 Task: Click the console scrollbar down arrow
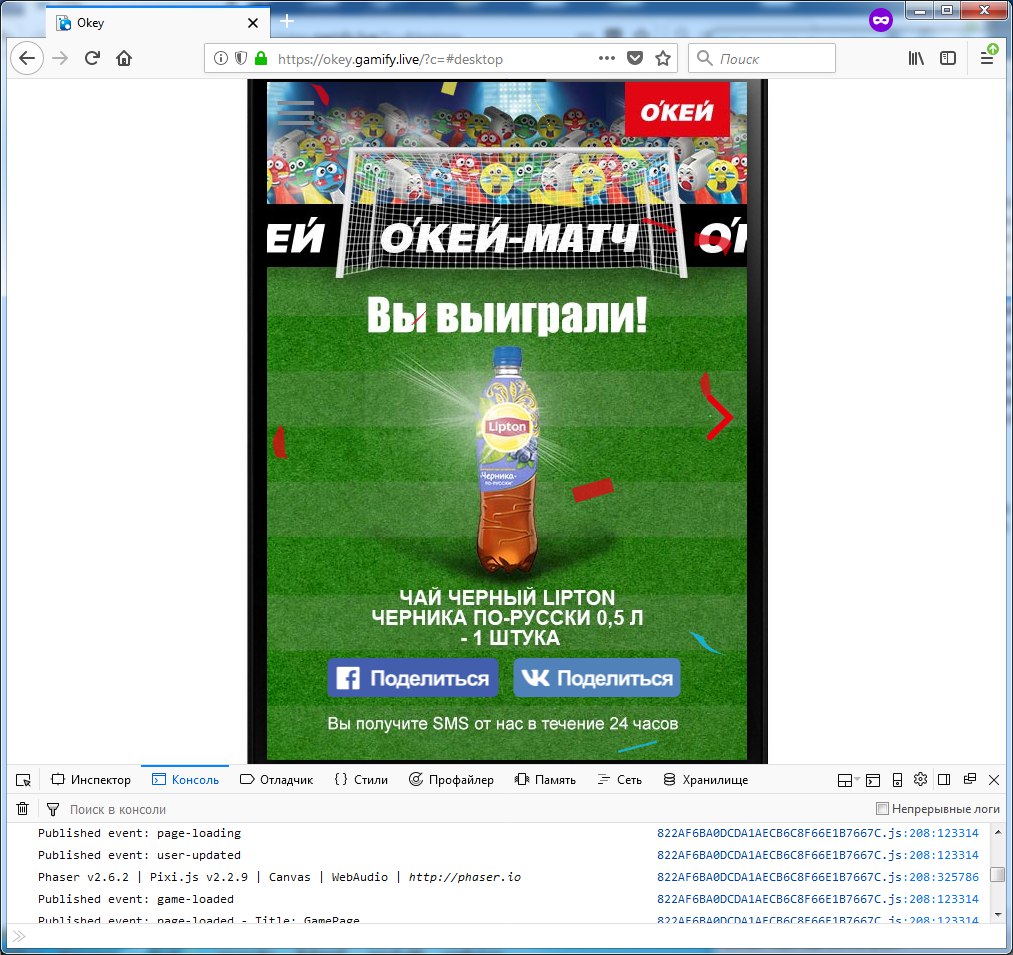coord(997,915)
